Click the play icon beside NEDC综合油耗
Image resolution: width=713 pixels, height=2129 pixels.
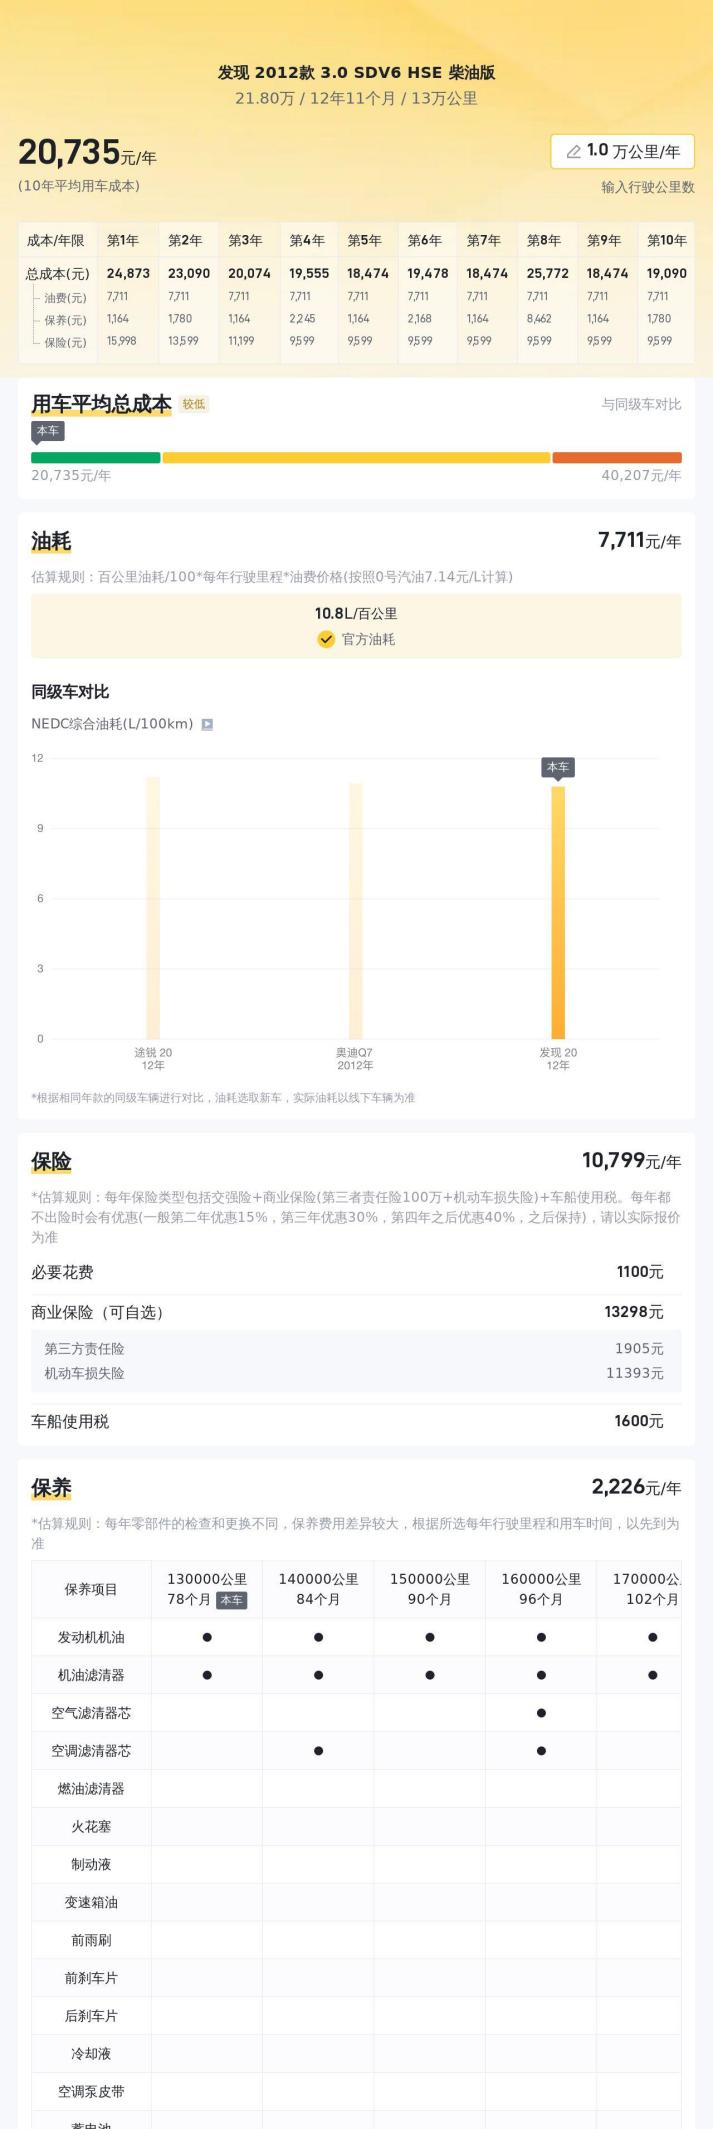pos(207,724)
